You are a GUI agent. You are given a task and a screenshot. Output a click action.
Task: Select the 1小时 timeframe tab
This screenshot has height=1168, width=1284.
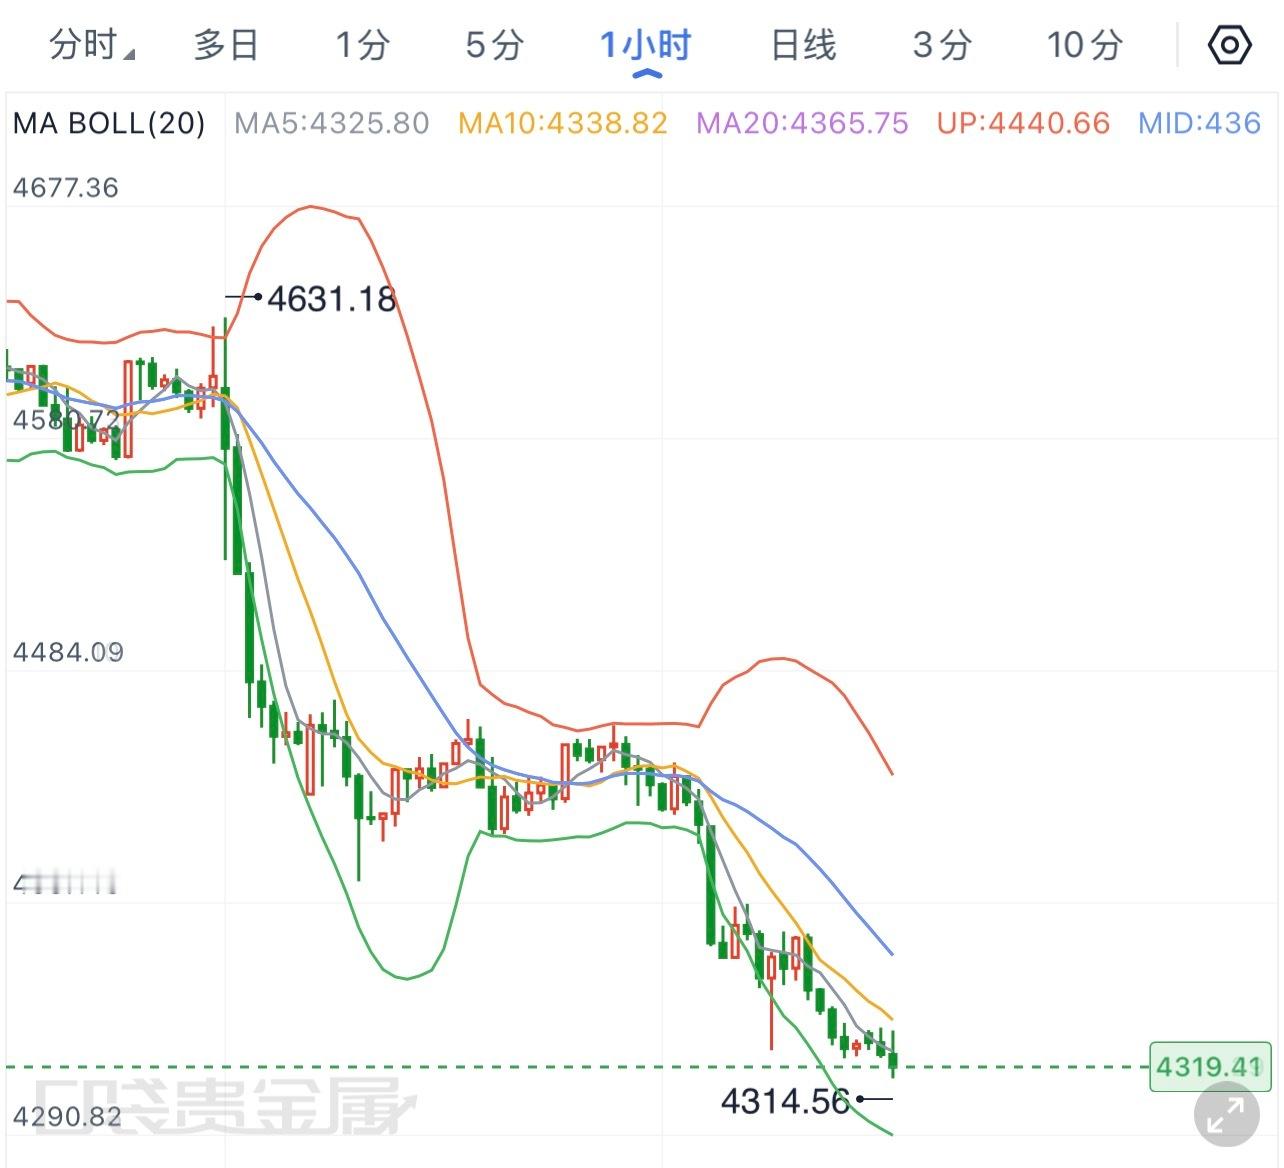646,45
